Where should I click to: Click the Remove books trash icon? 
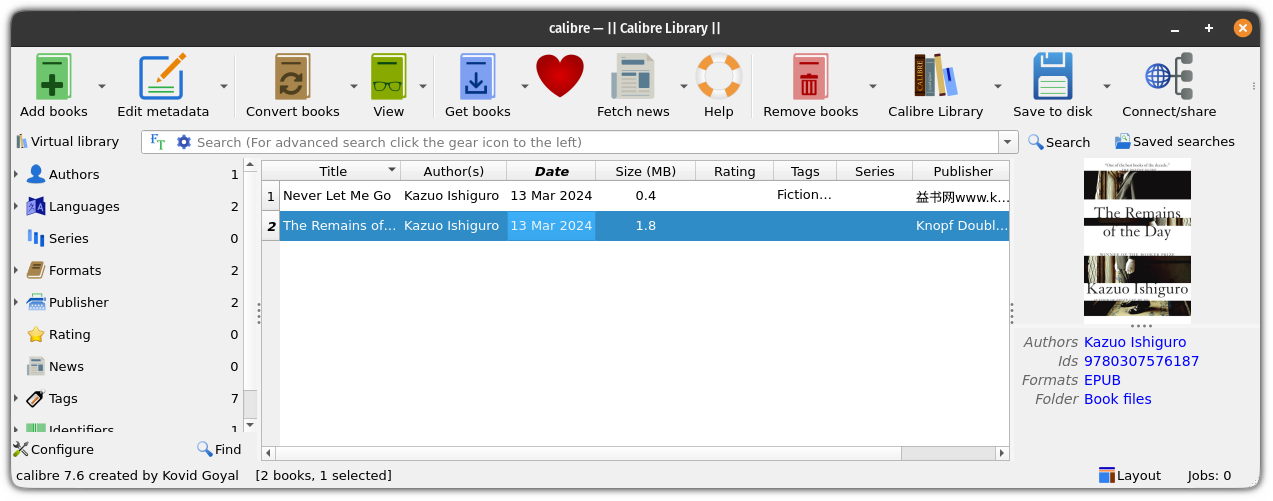tap(810, 78)
